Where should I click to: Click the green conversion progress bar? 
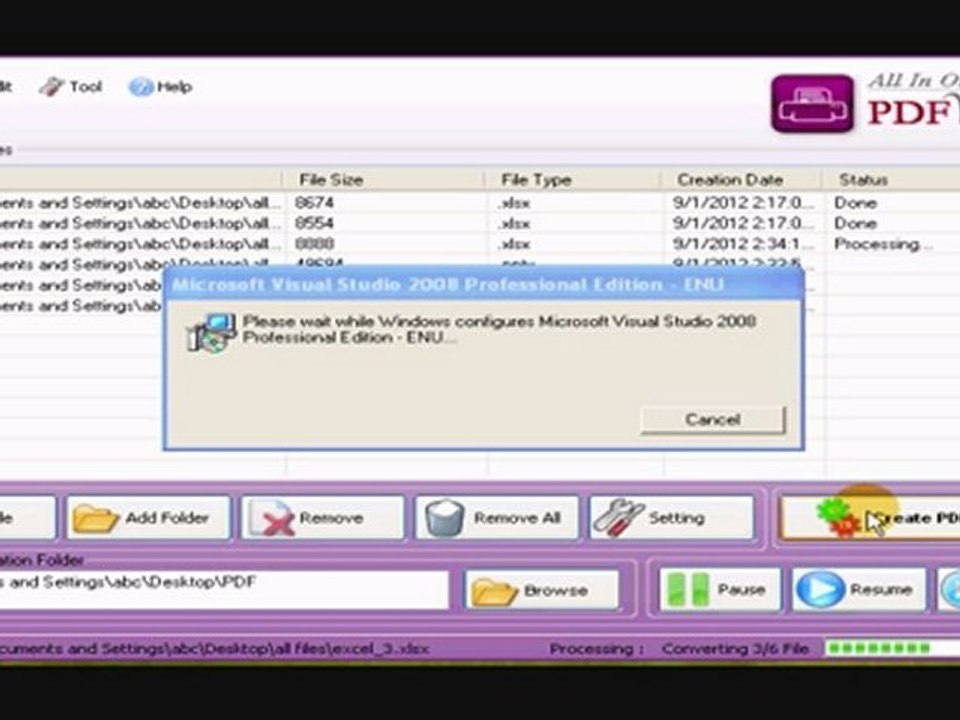click(x=891, y=648)
